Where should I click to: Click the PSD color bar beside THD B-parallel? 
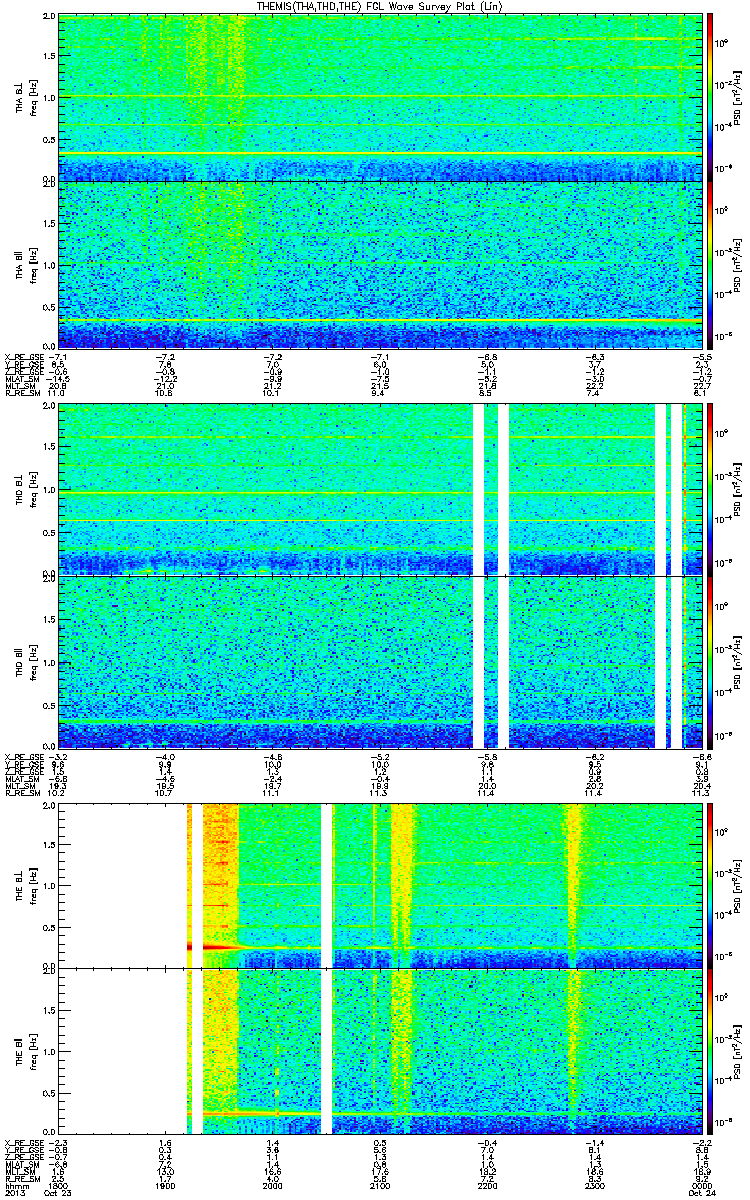pos(710,662)
